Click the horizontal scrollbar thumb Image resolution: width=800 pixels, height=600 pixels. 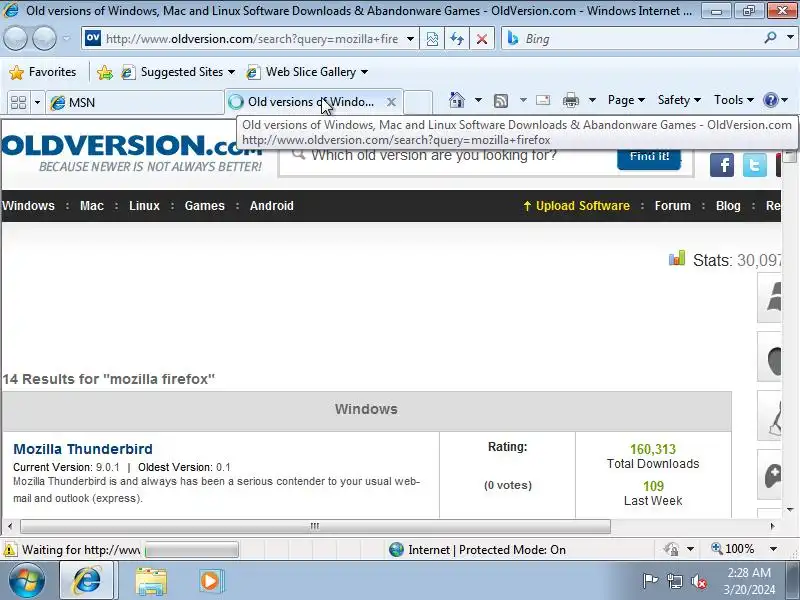point(315,526)
